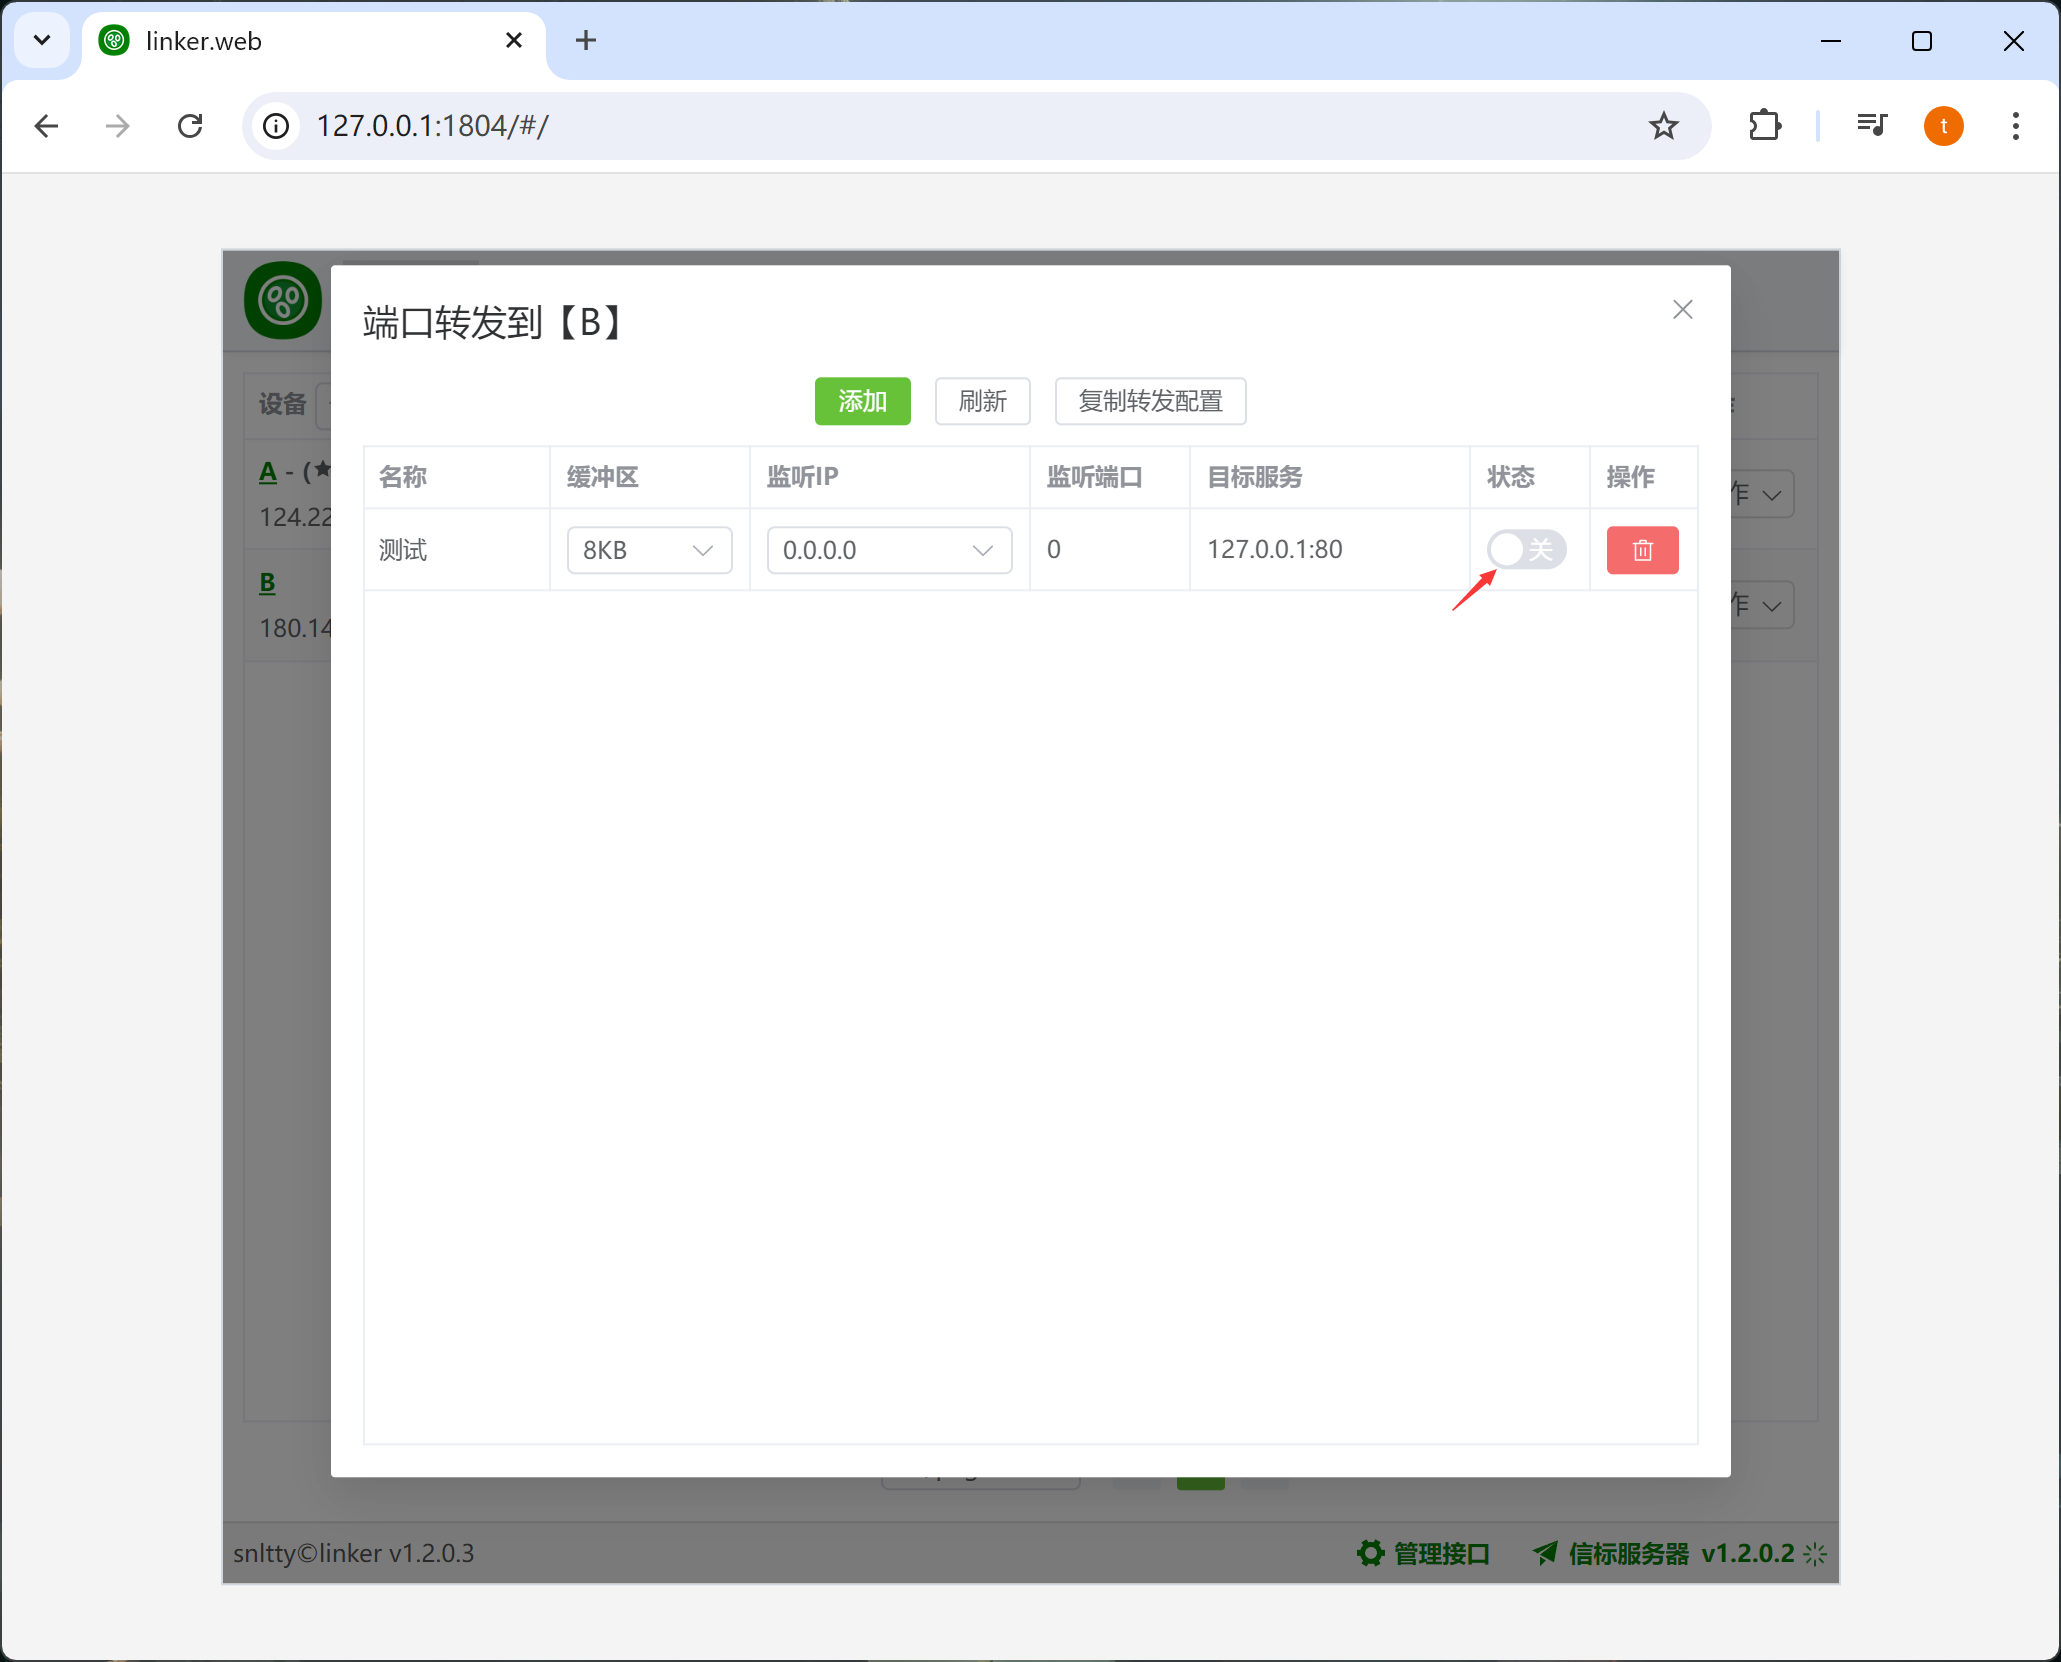The width and height of the screenshot is (2061, 1662).
Task: Expand device A row action dropdown
Action: pos(1762,494)
